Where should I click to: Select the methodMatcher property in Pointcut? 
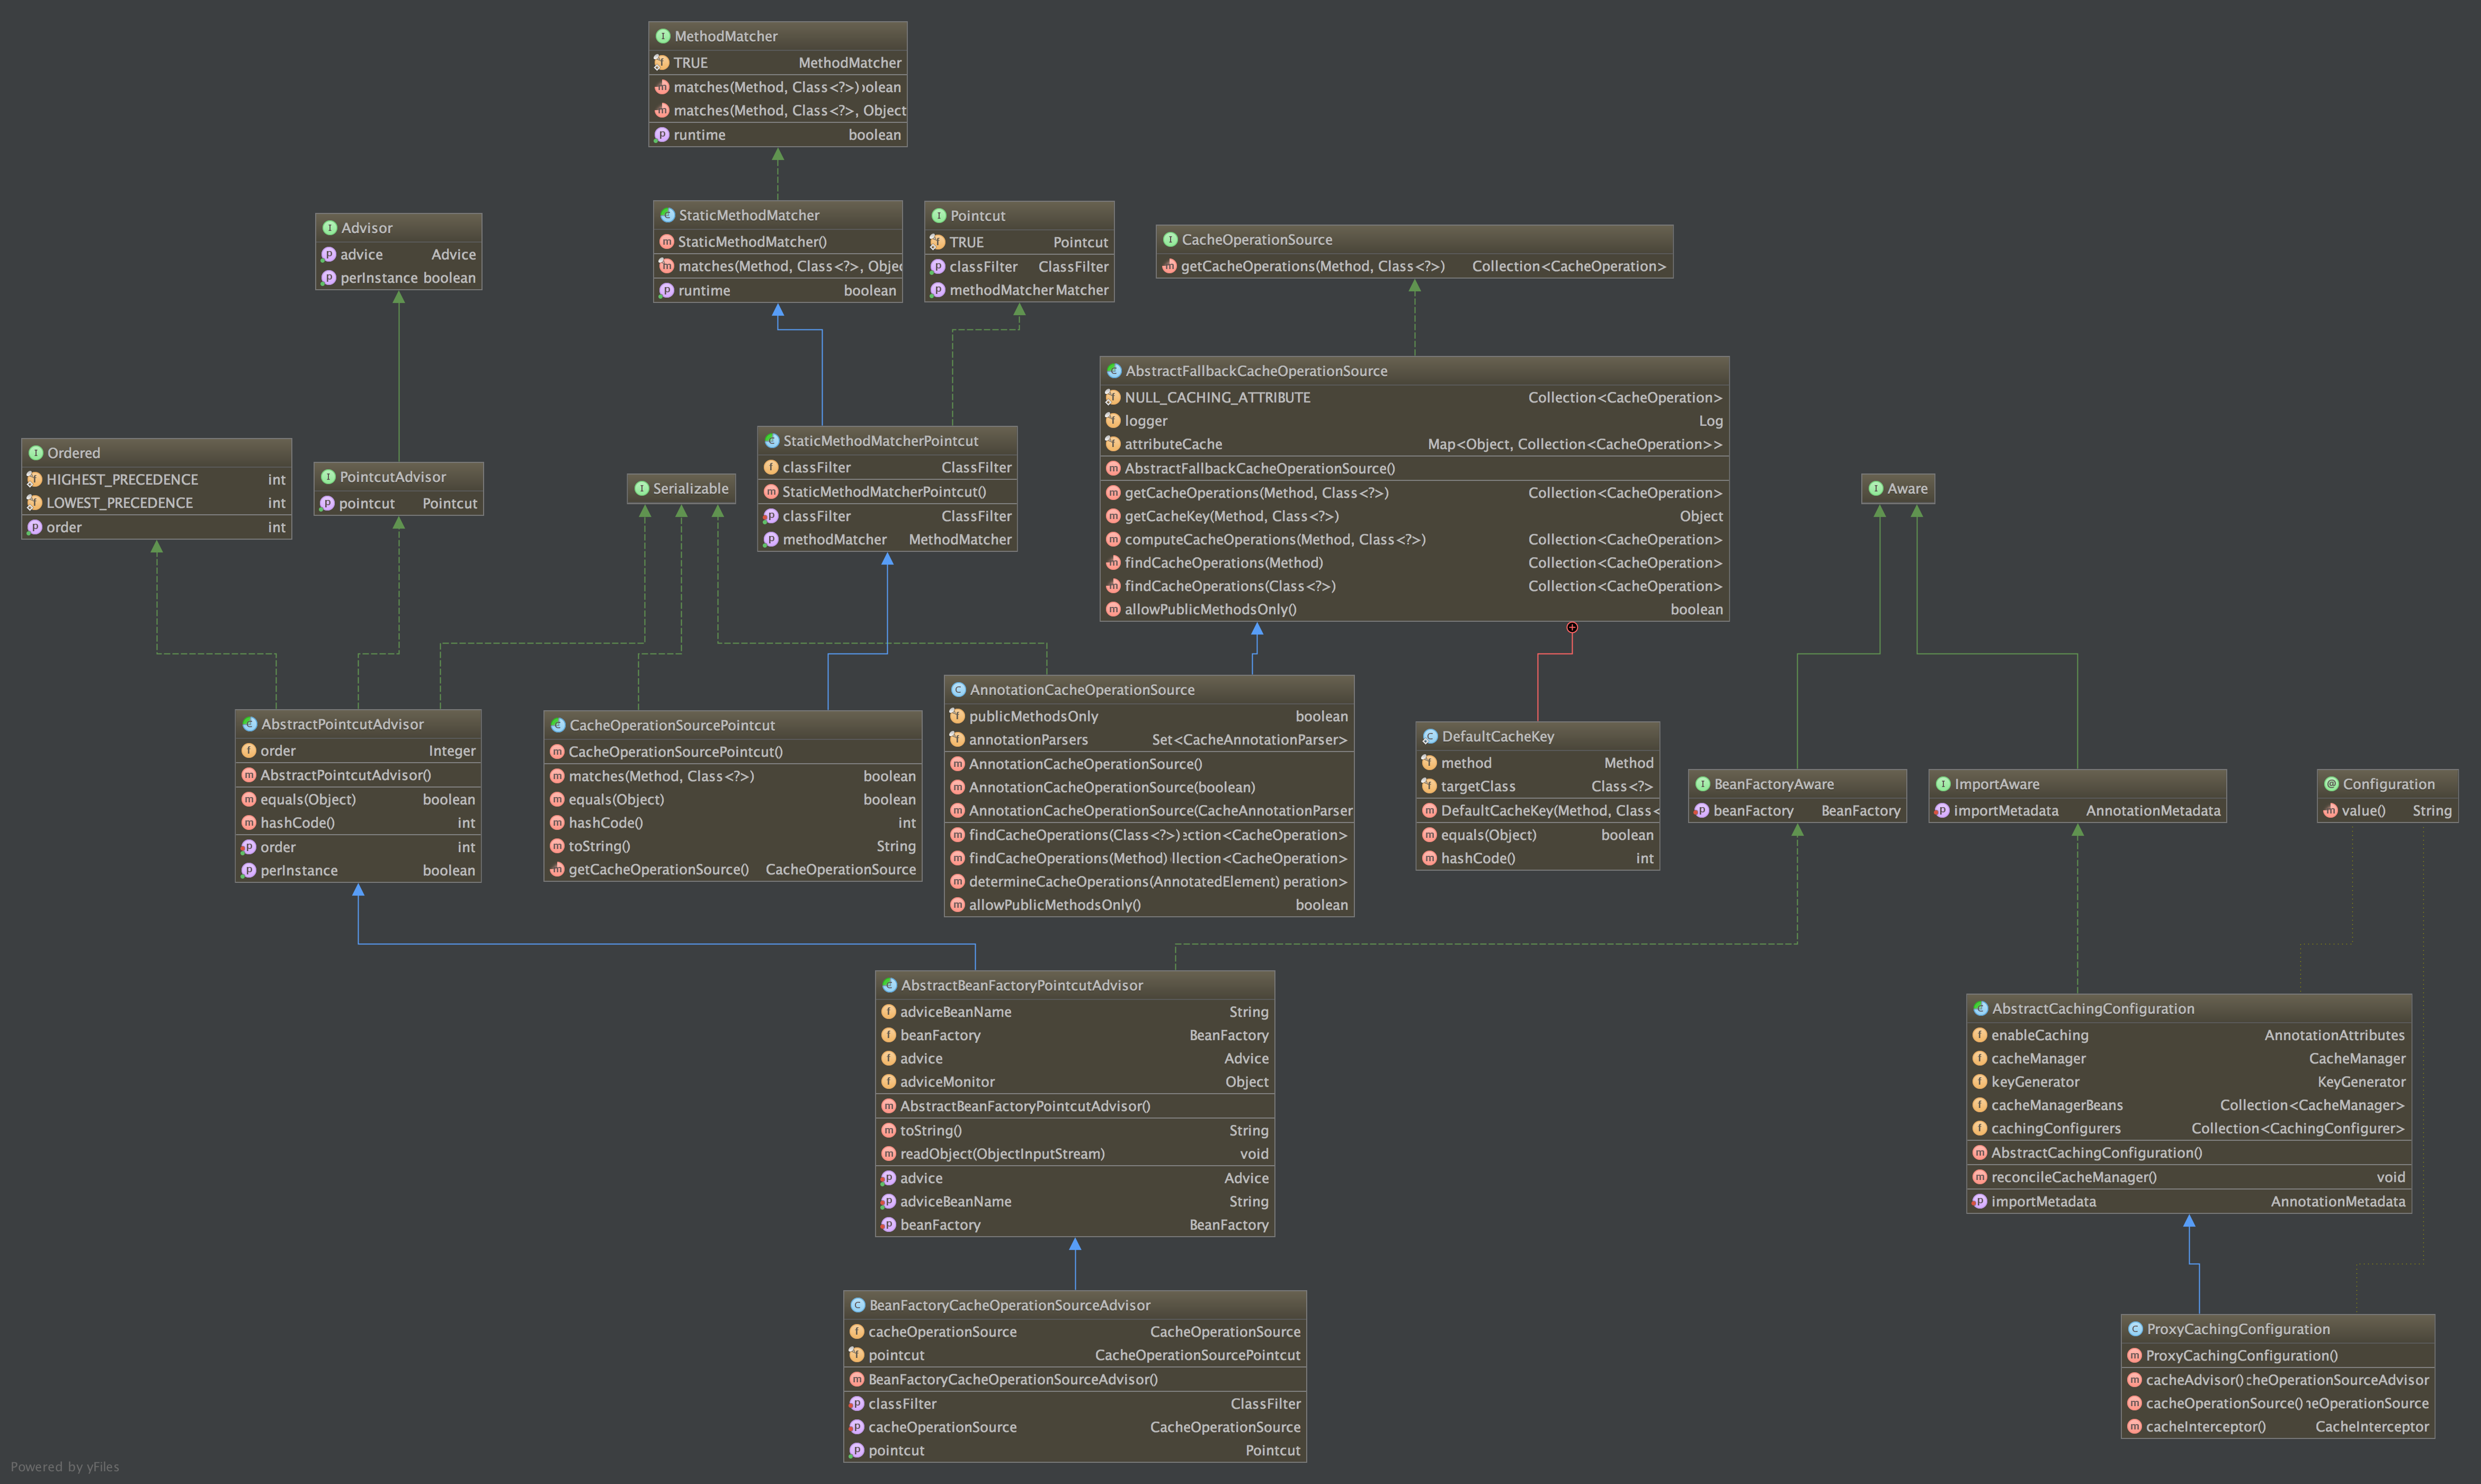(1018, 290)
